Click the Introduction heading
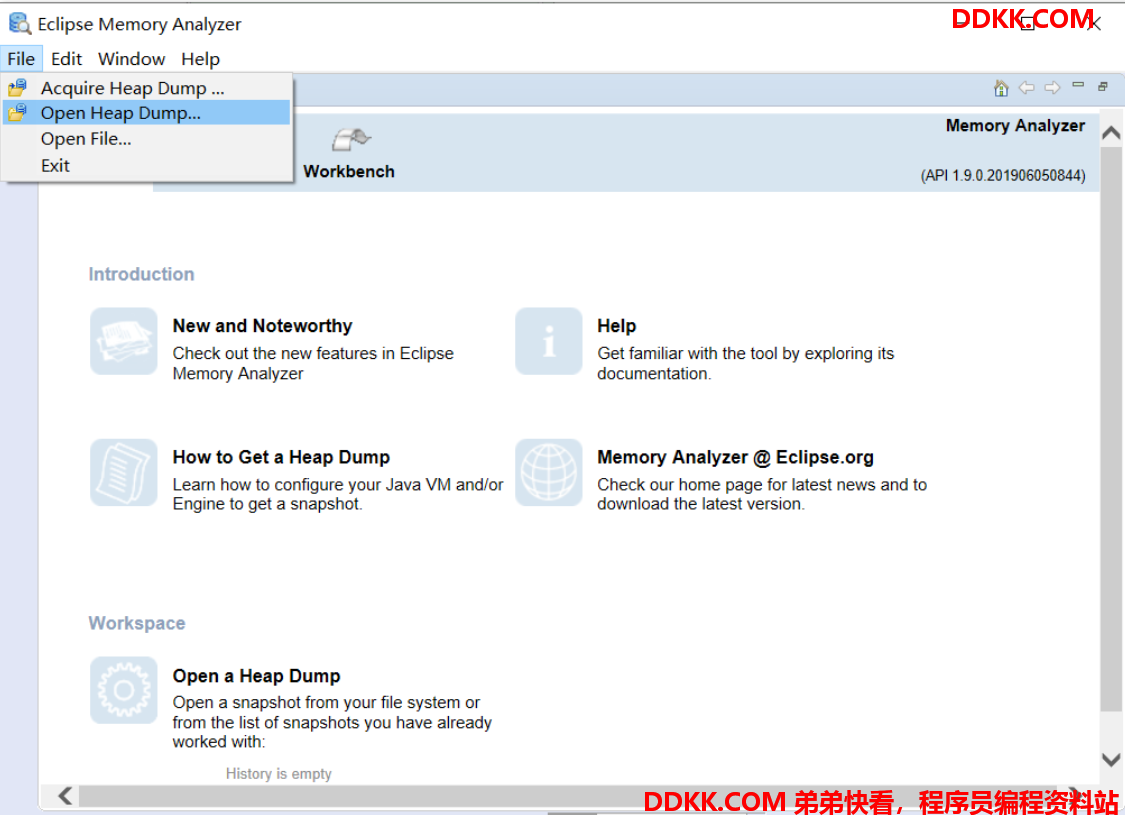Image resolution: width=1125 pixels, height=815 pixels. [x=141, y=274]
